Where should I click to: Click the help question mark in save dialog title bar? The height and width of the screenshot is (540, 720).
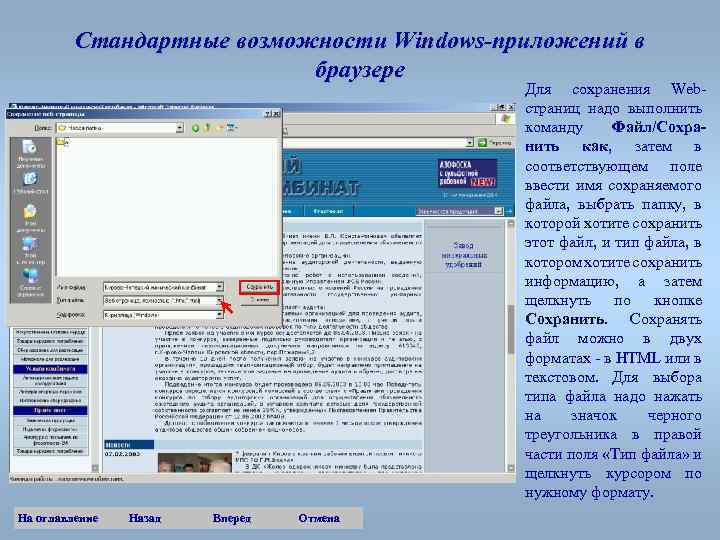coord(268,113)
